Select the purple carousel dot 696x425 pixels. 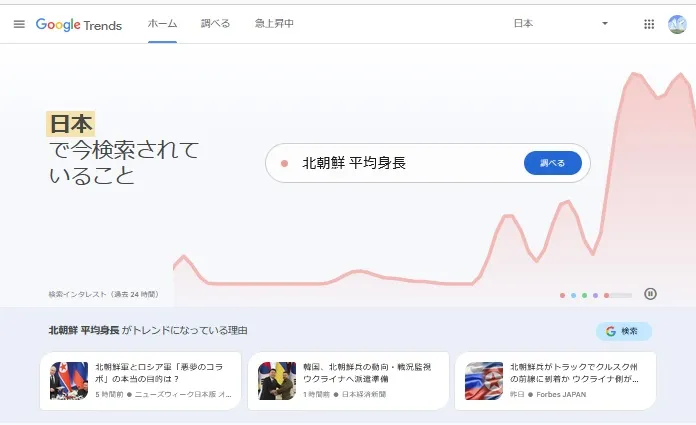pos(595,295)
